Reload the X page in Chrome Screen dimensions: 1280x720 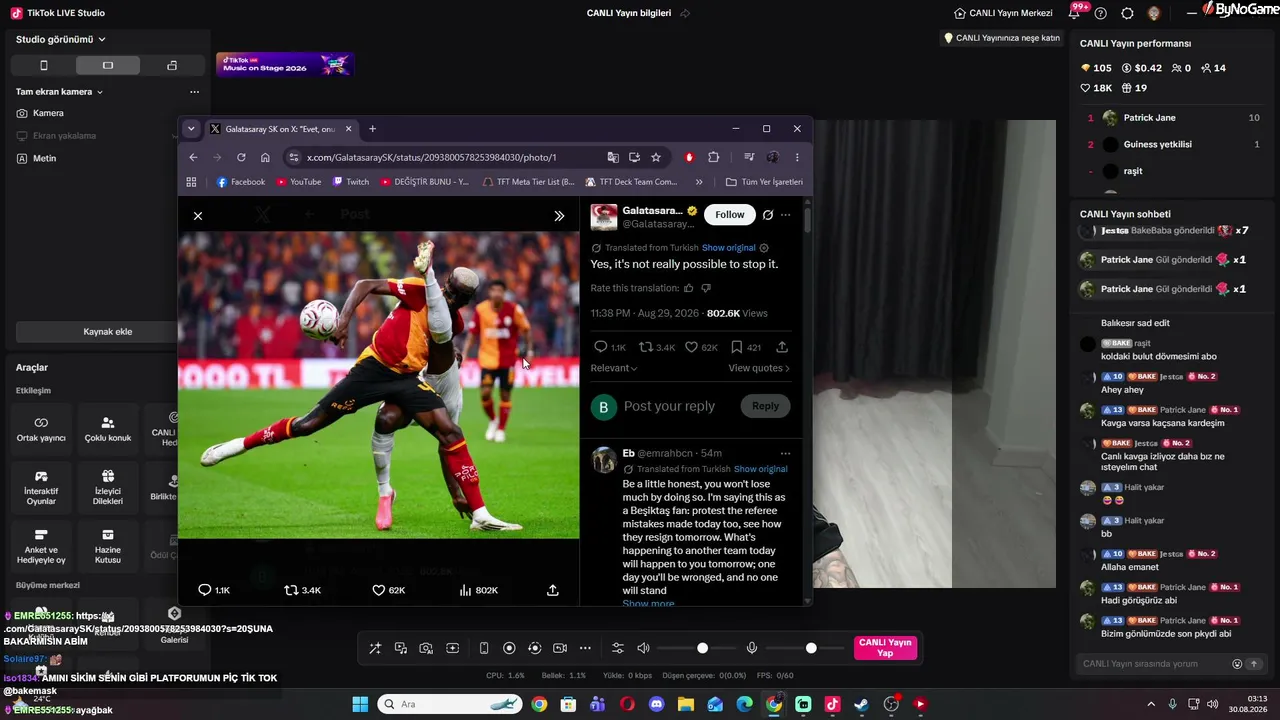pyautogui.click(x=241, y=157)
